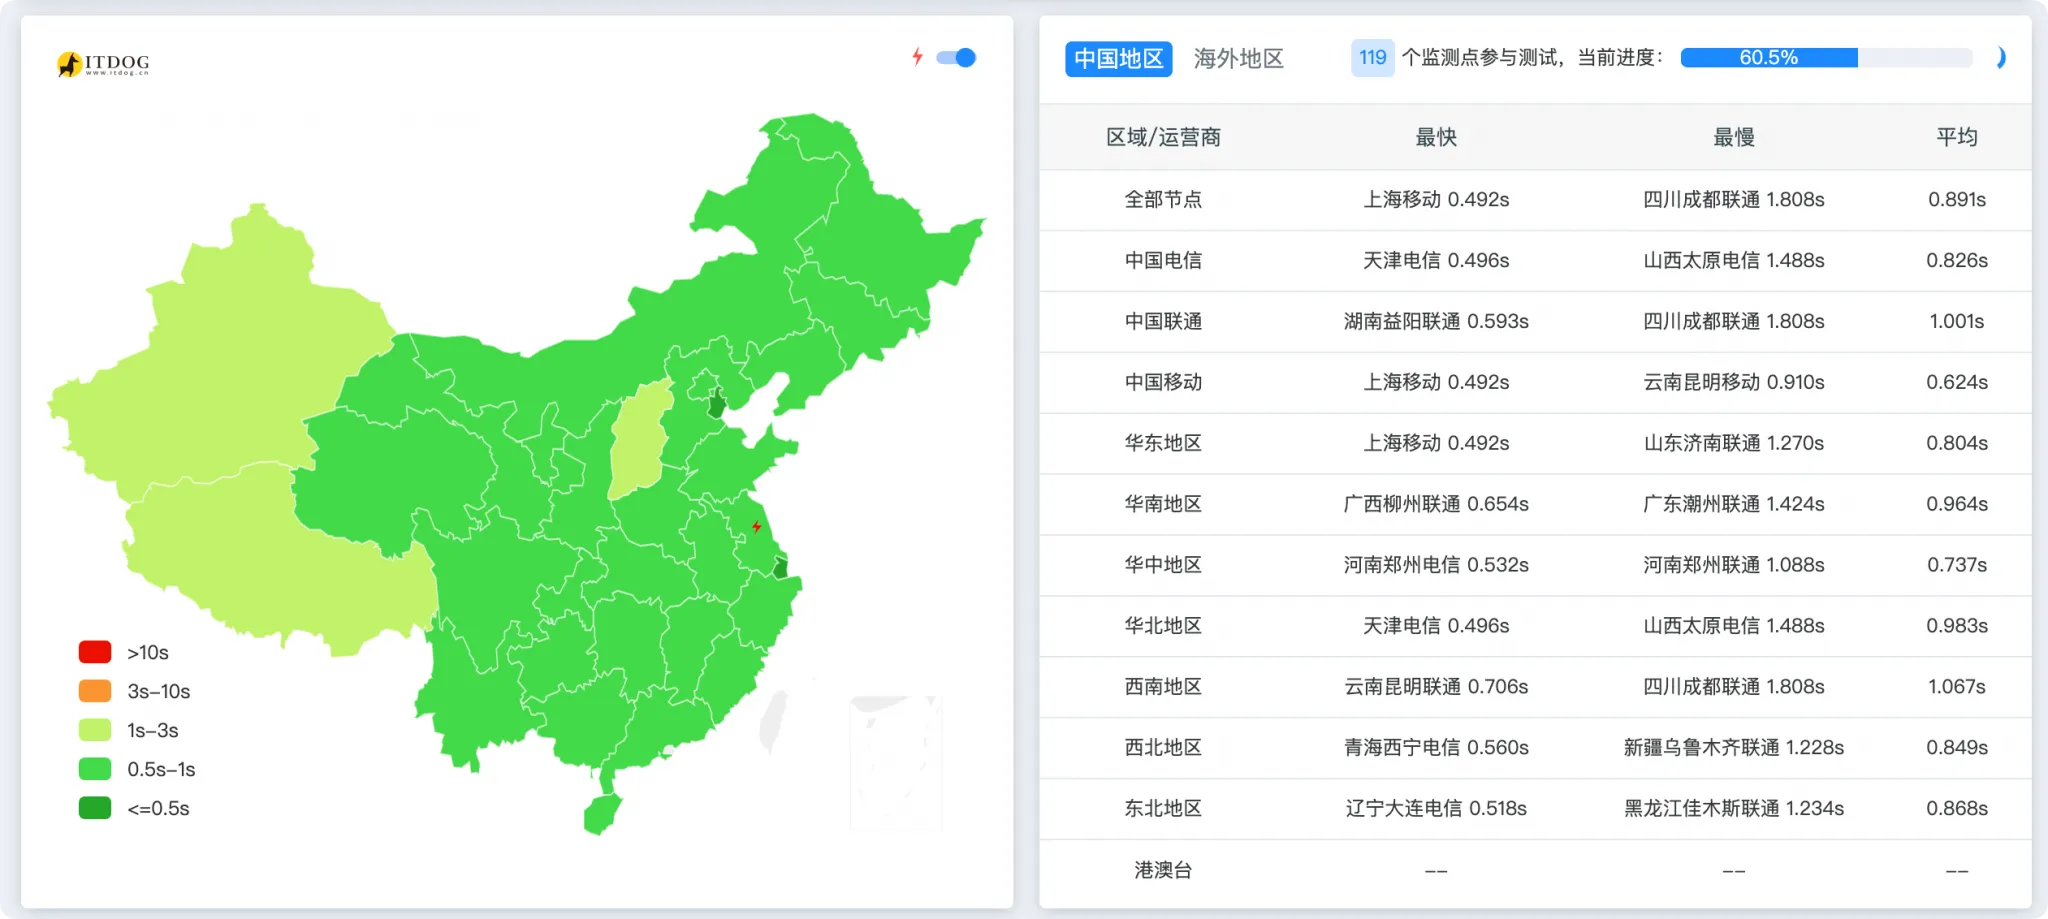Disable the live-update toggle switch on the map panel
This screenshot has height=919, width=2048.
point(957,58)
